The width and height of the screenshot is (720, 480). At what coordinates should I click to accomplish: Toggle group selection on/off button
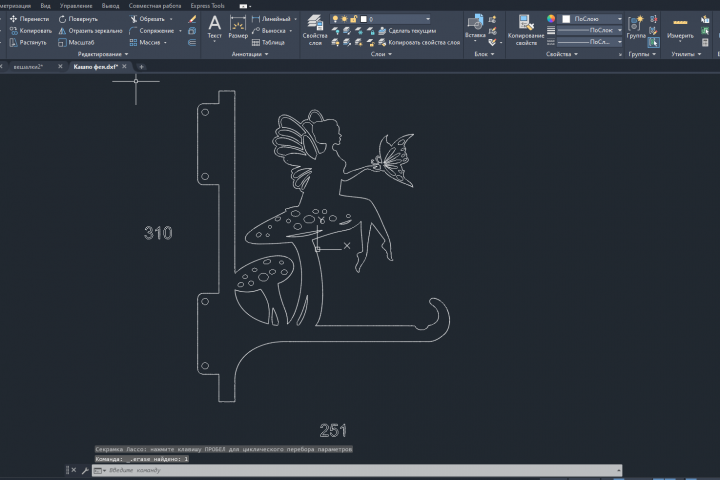tap(653, 42)
